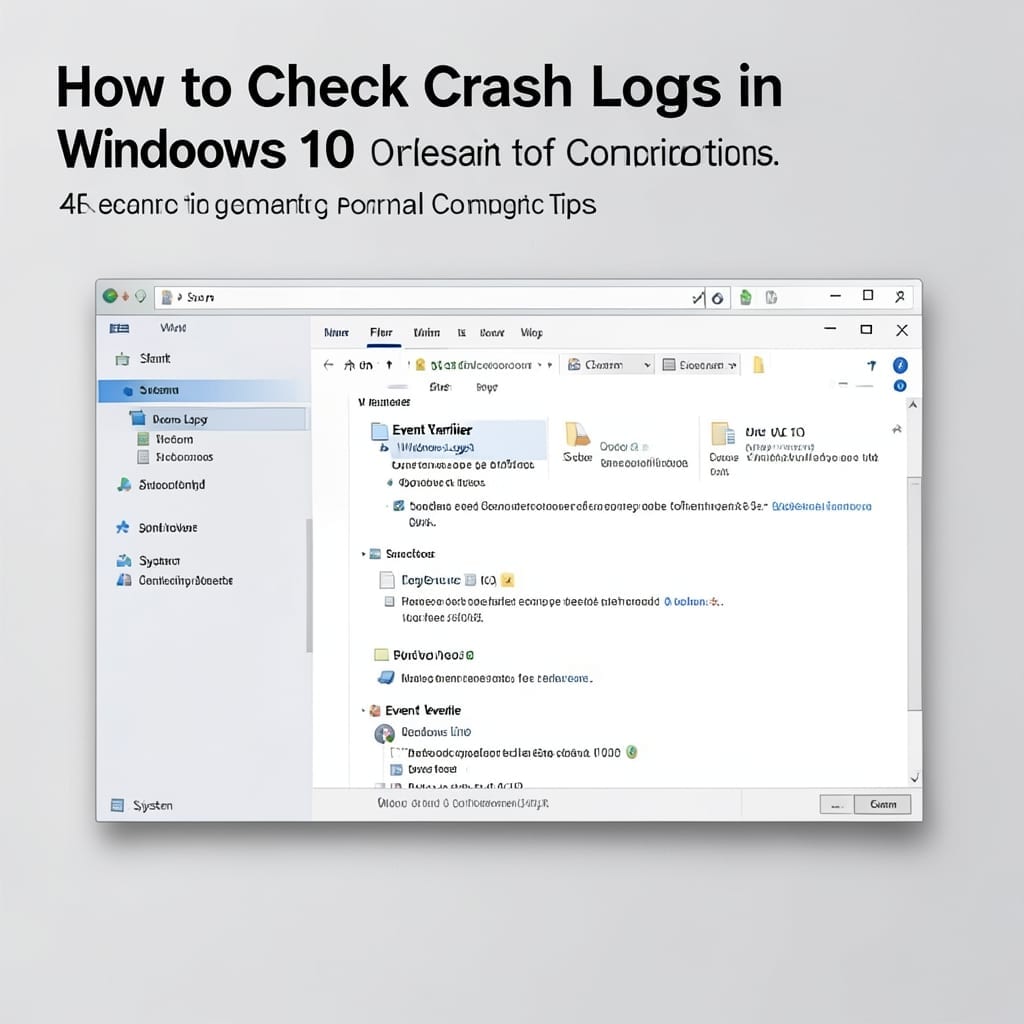Click the round user icon beside Doodows lino
Viewport: 1024px width, 1024px height.
pyautogui.click(x=385, y=734)
